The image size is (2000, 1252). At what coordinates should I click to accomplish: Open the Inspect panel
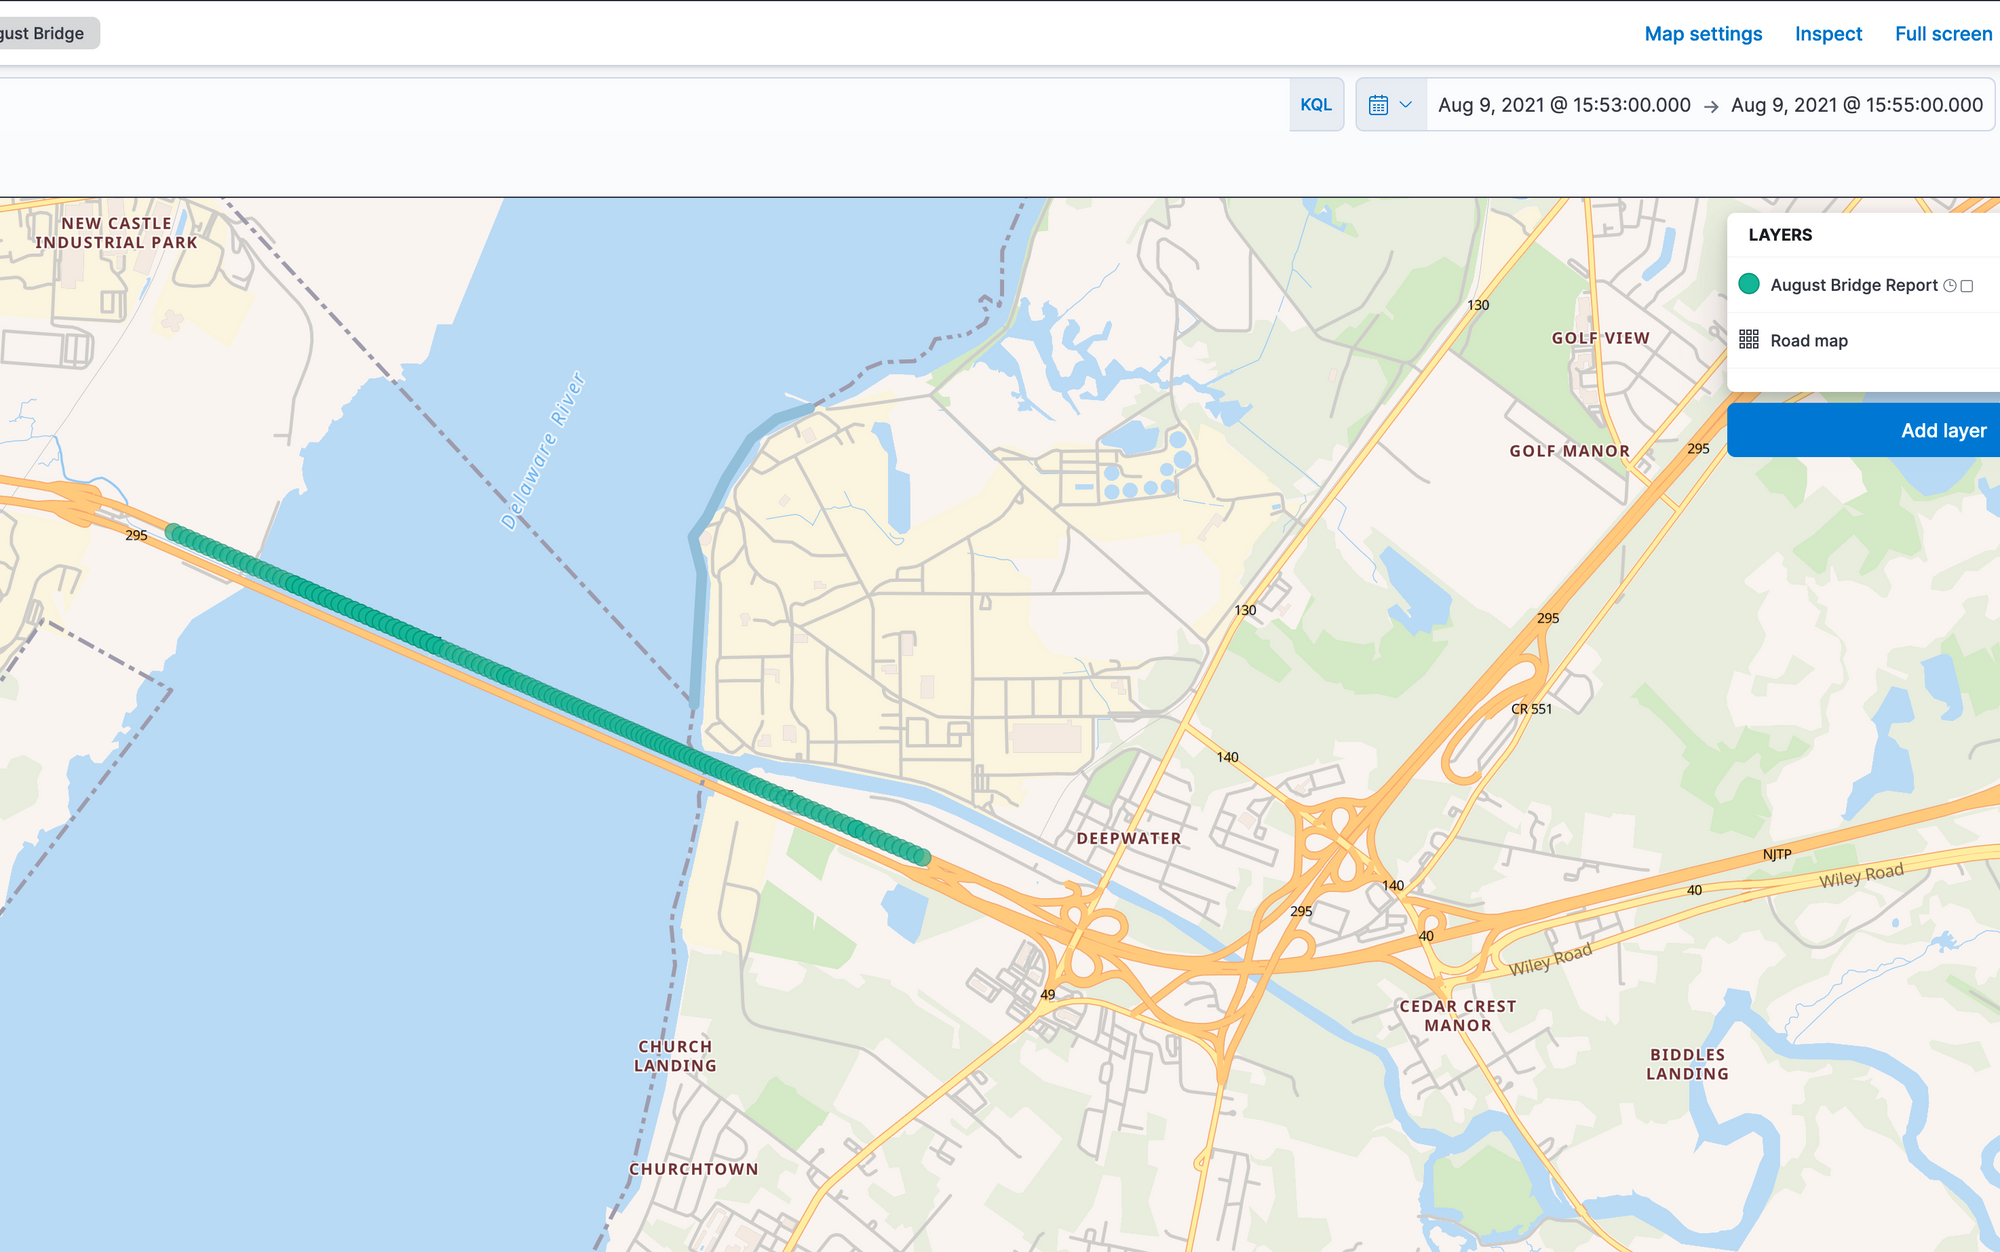point(1828,34)
